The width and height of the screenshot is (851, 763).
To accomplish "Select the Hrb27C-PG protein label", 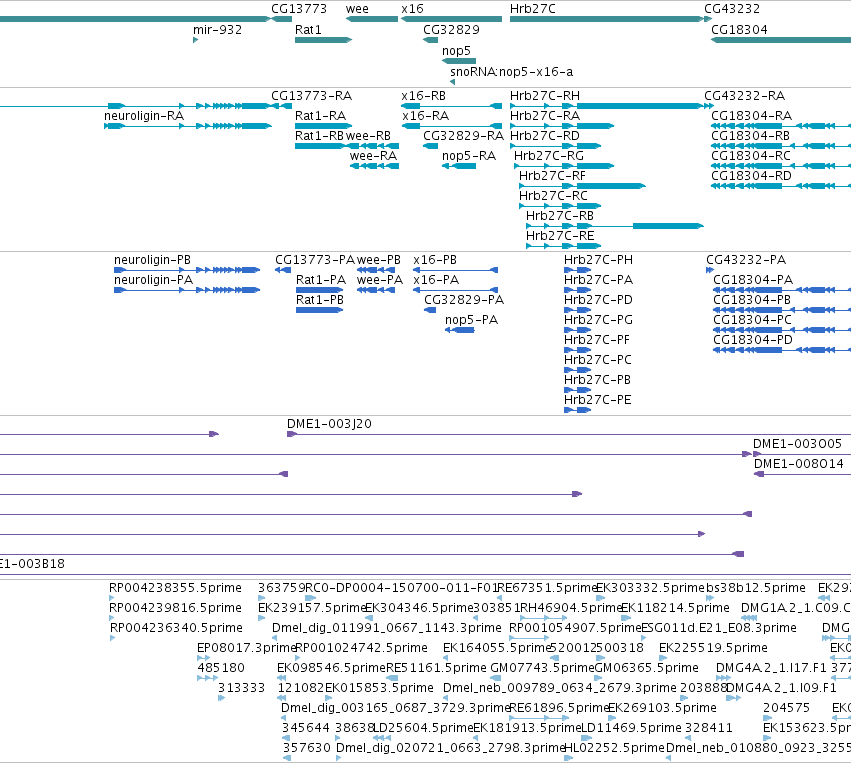I will (599, 320).
